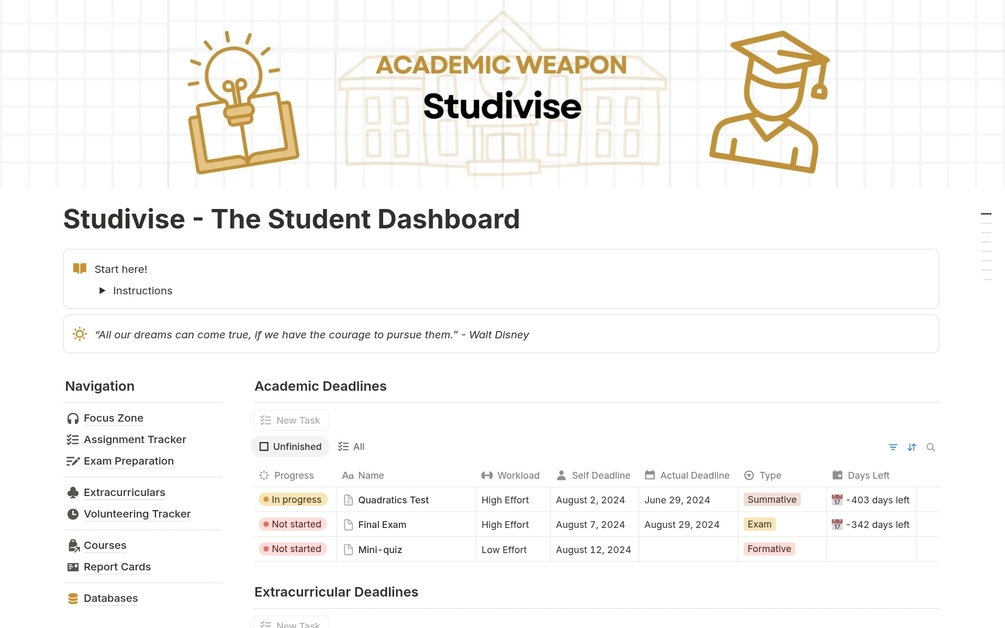This screenshot has height=628, width=1005.
Task: Click the Mini-quiz row name
Action: point(380,550)
